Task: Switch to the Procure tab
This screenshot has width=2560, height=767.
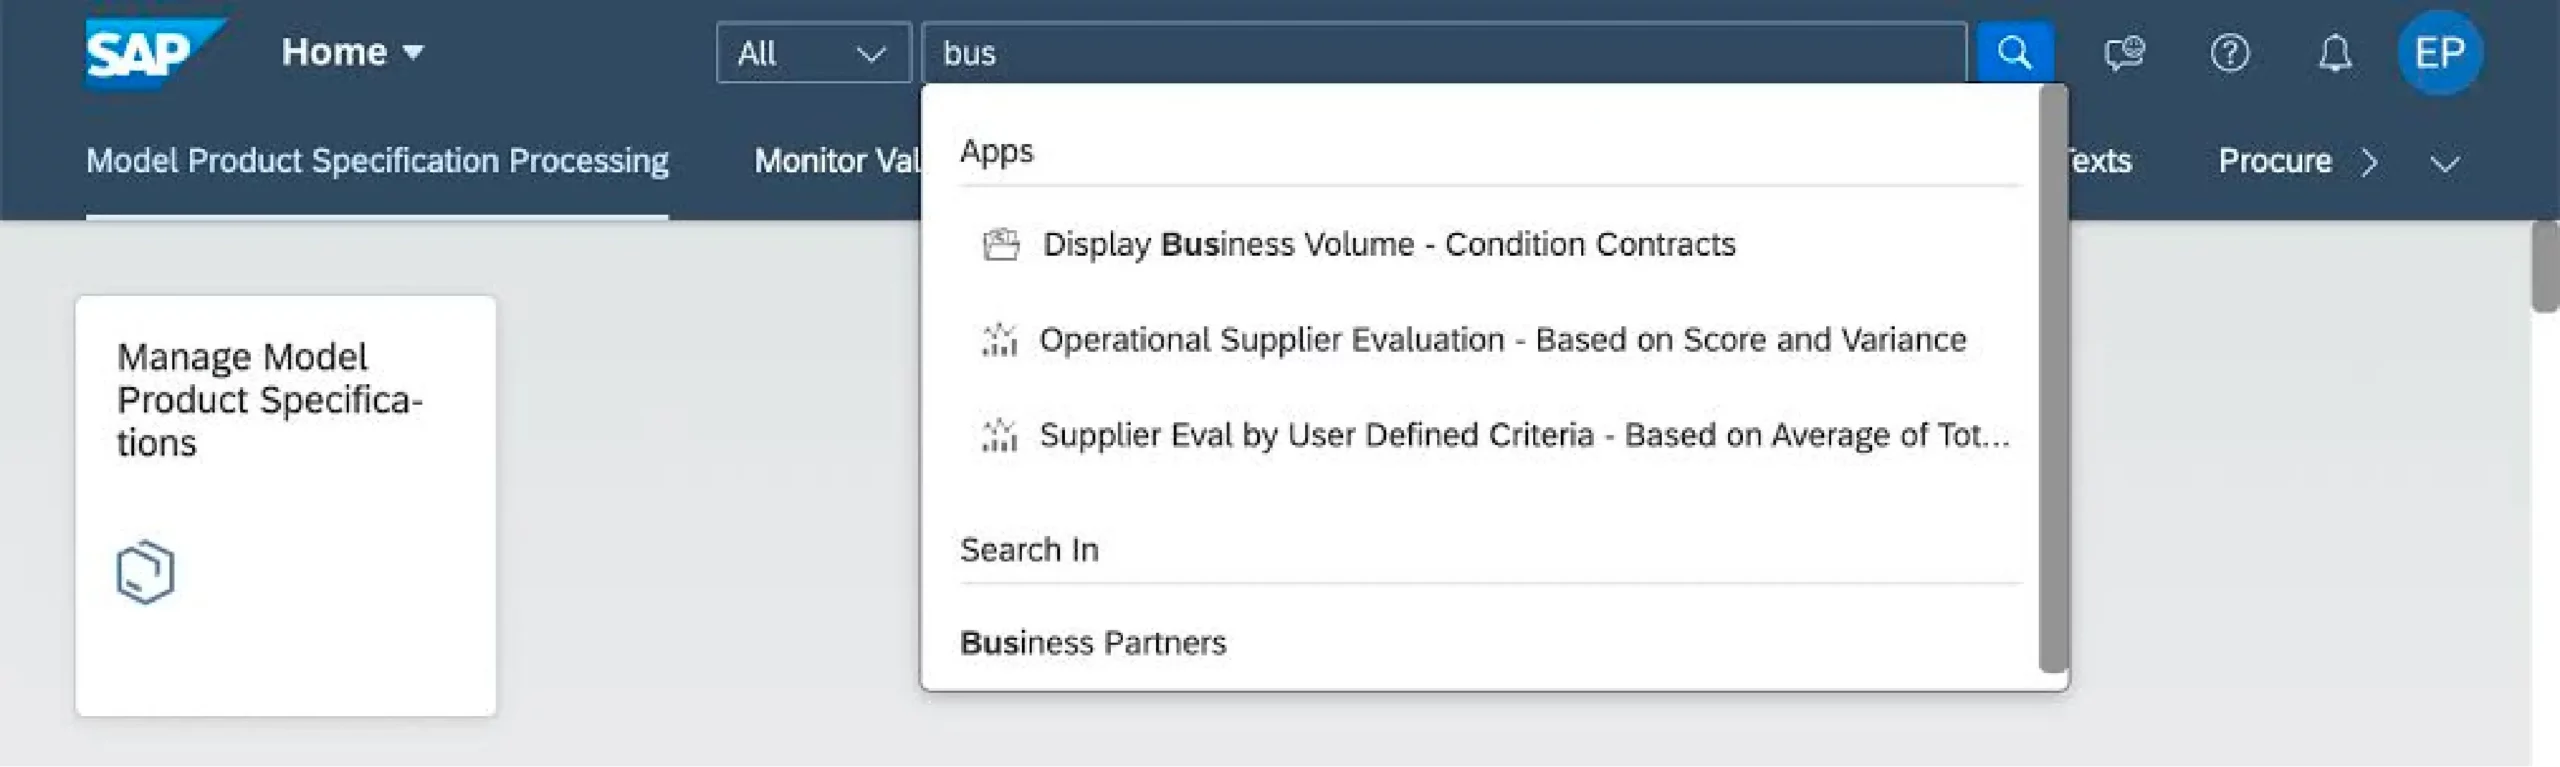Action: coord(2274,161)
